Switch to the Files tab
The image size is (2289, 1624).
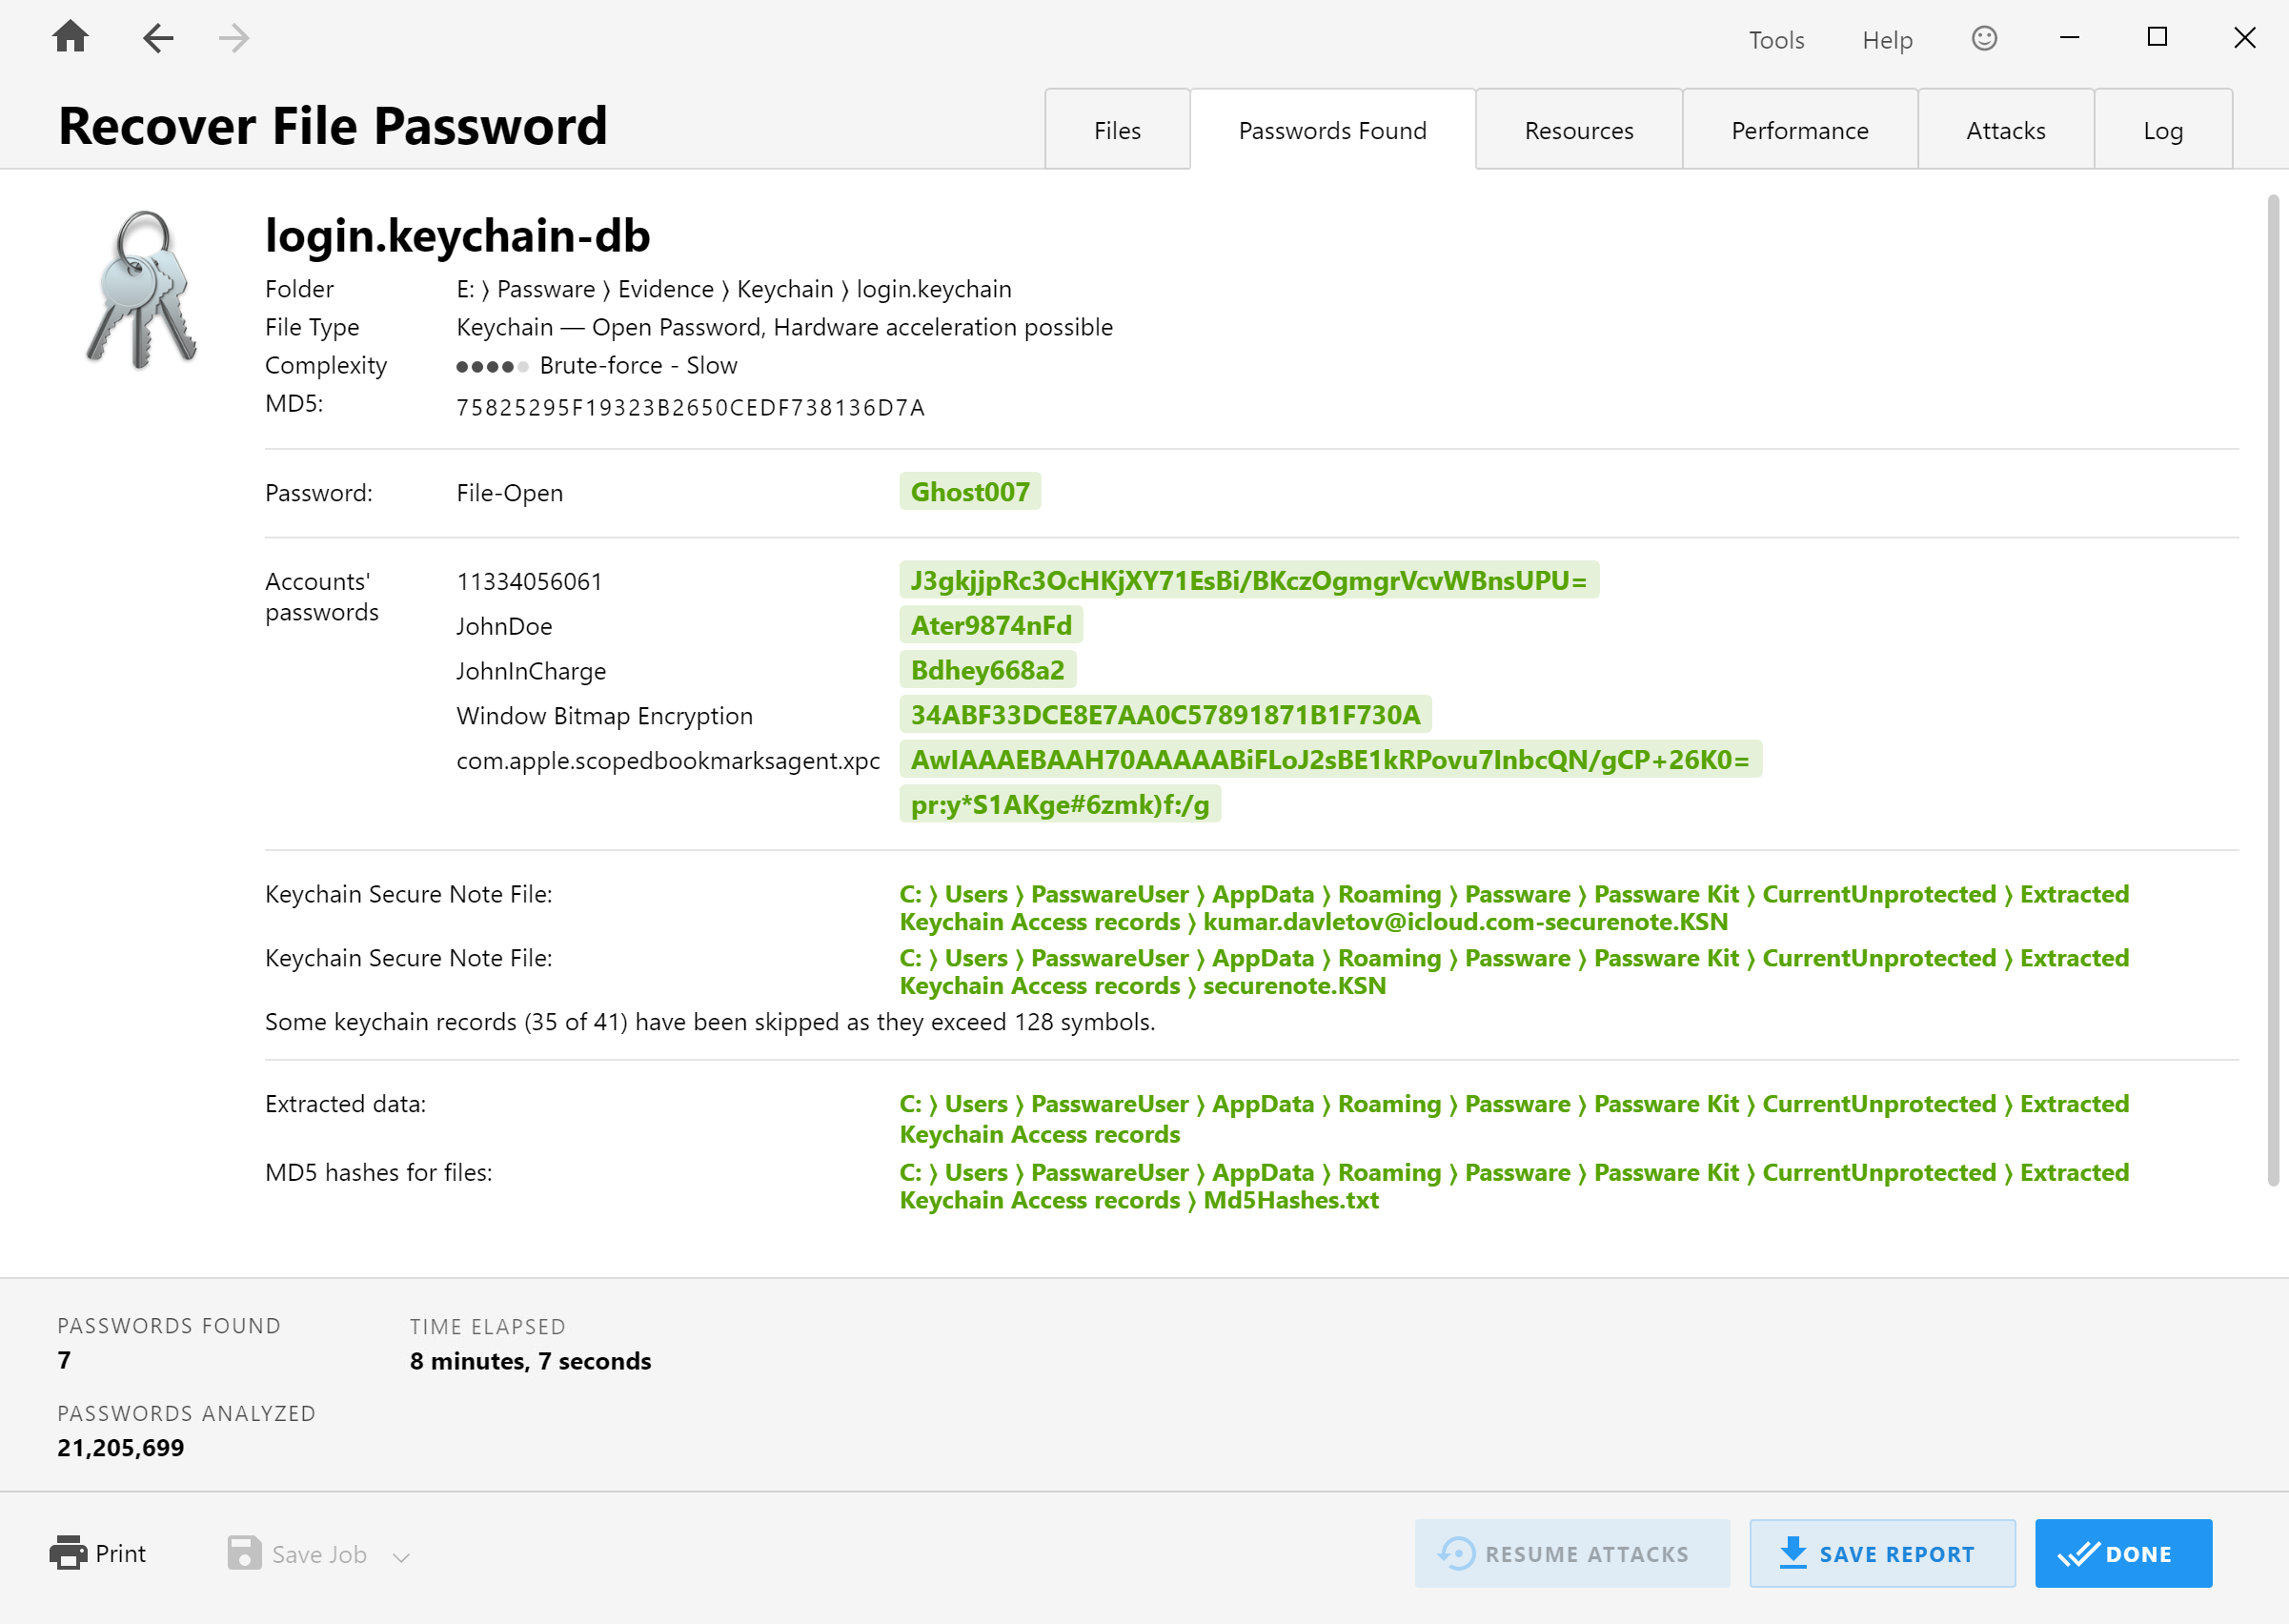1116,129
